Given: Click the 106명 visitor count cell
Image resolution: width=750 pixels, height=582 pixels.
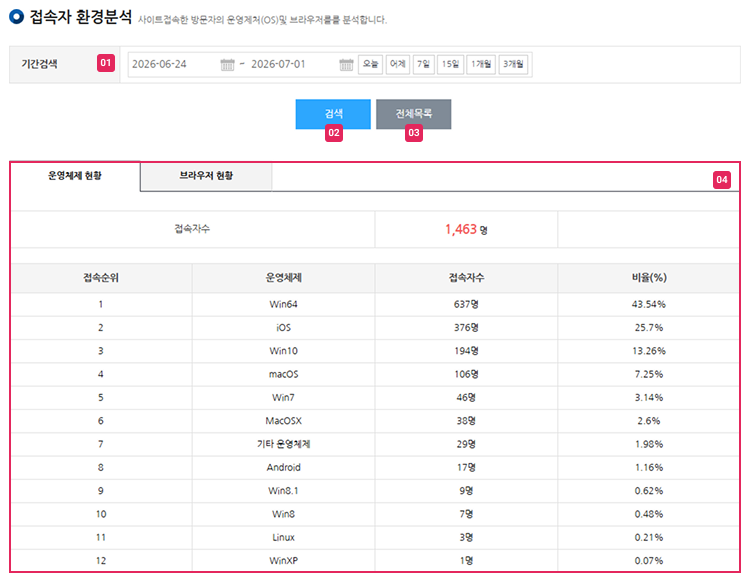Looking at the screenshot, I should [x=466, y=374].
